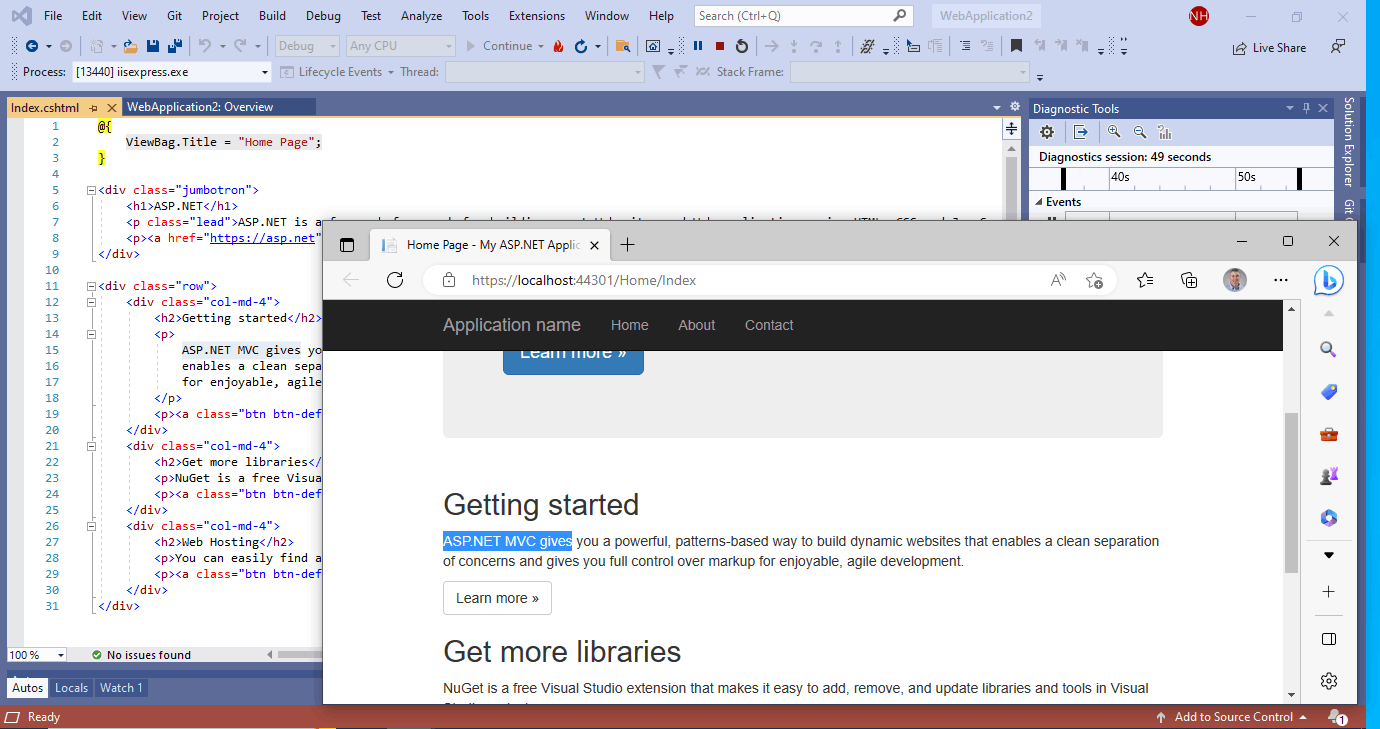This screenshot has width=1380, height=729.
Task: Click the Learn more » button under Getting started
Action: (497, 598)
